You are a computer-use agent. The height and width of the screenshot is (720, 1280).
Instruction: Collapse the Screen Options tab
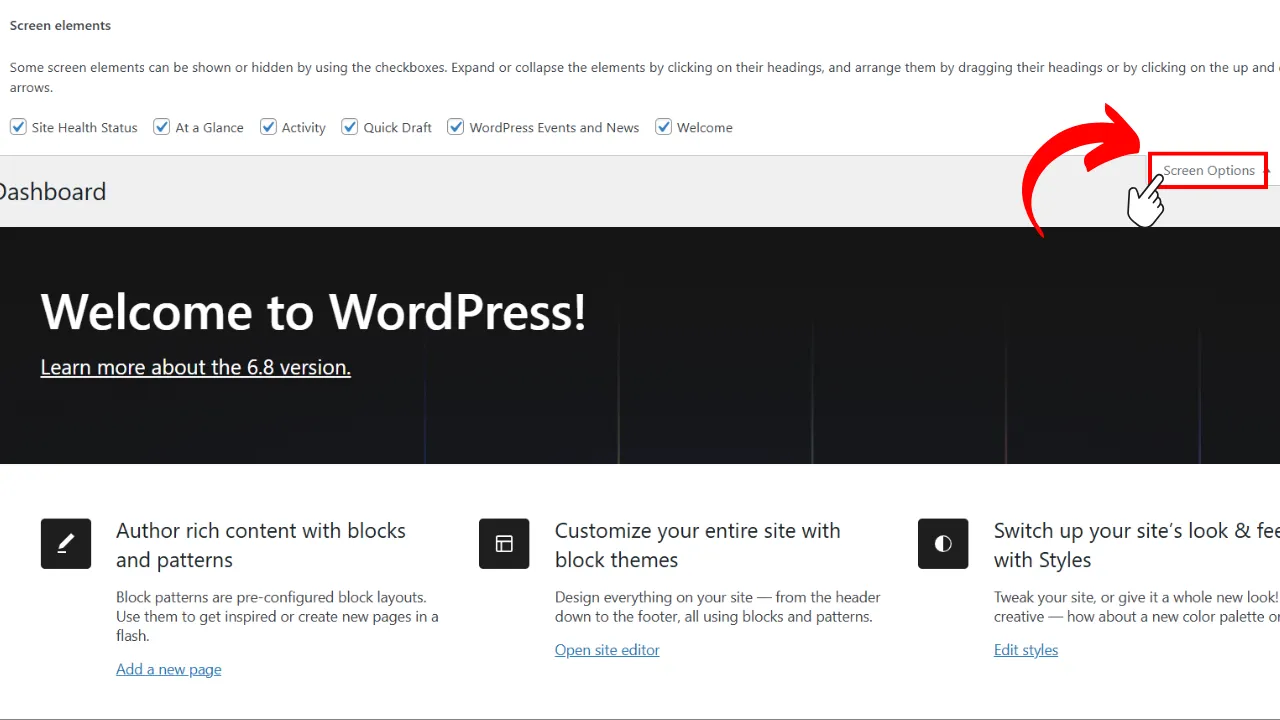(x=1209, y=170)
